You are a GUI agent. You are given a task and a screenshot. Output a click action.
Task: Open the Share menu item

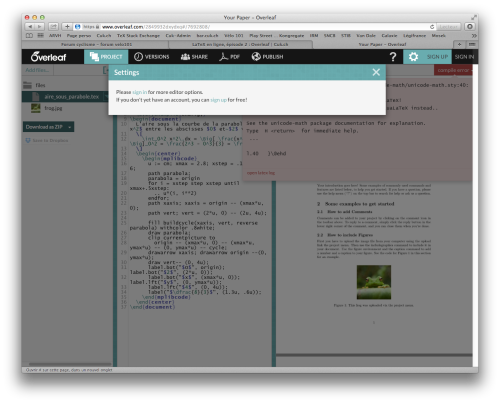194,57
